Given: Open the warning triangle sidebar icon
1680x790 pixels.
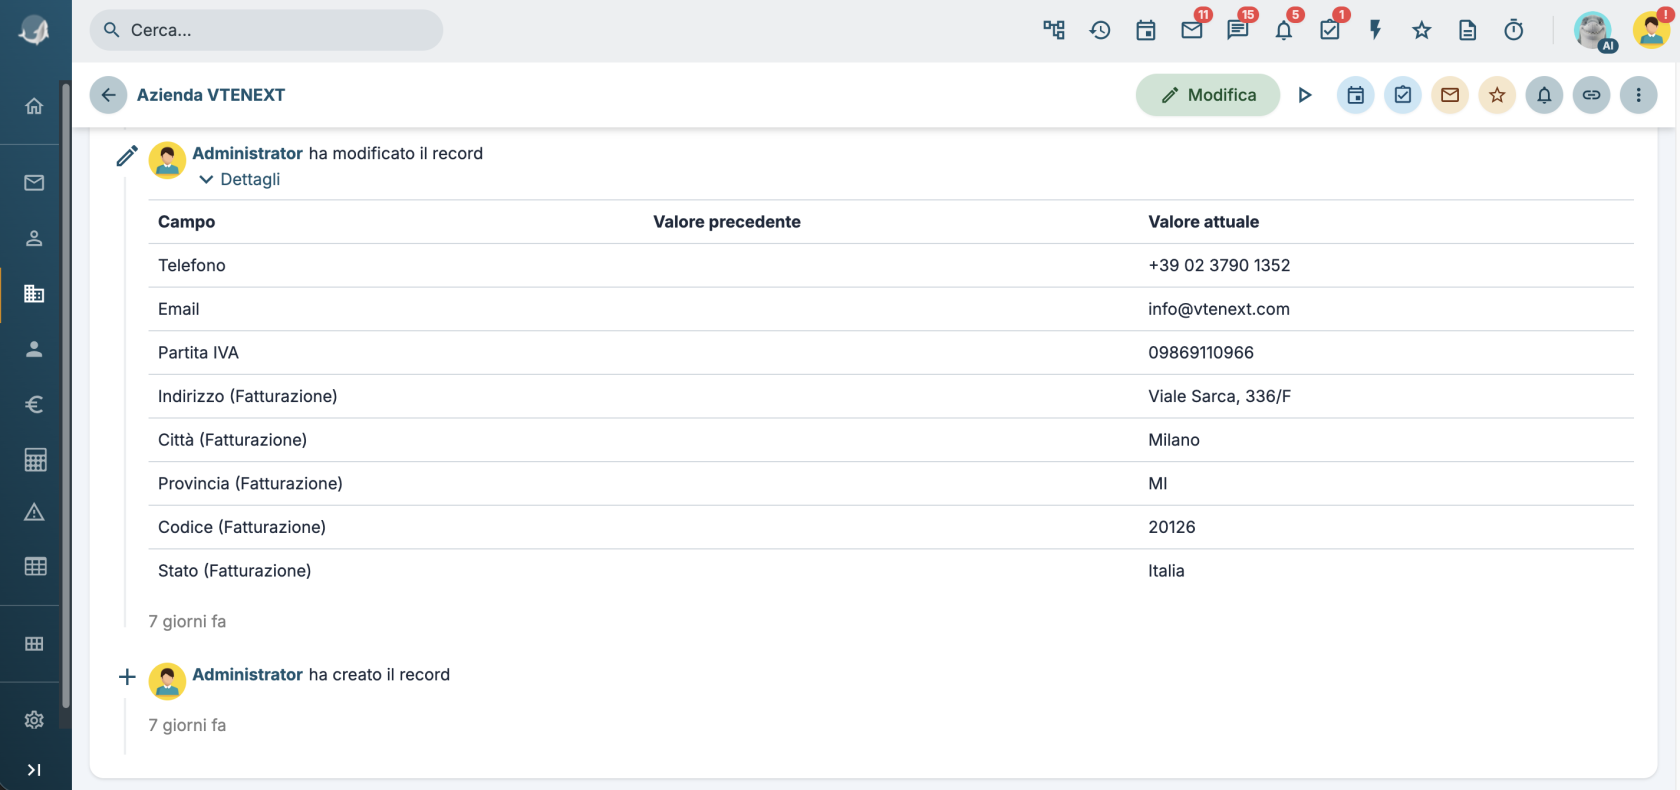Looking at the screenshot, I should 34,512.
